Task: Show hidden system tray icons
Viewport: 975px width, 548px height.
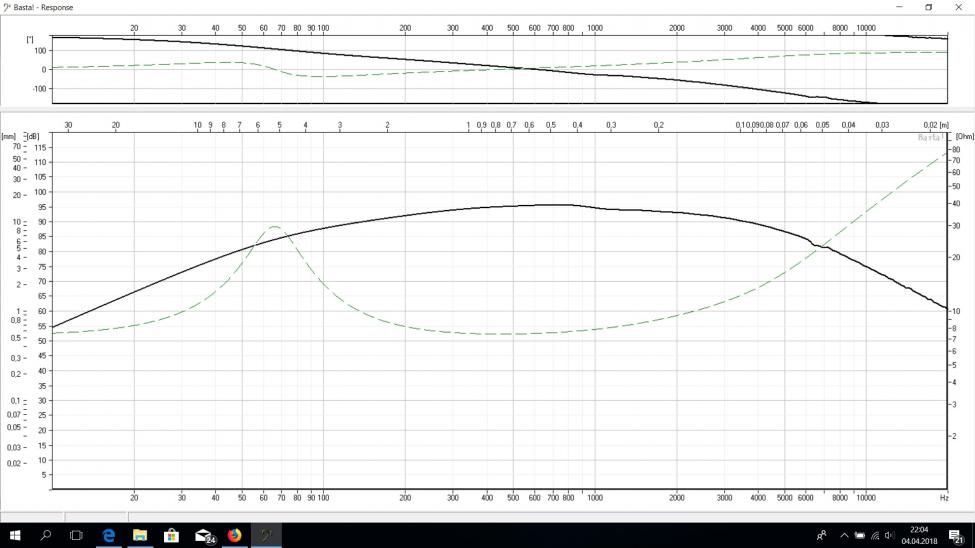Action: pos(844,536)
